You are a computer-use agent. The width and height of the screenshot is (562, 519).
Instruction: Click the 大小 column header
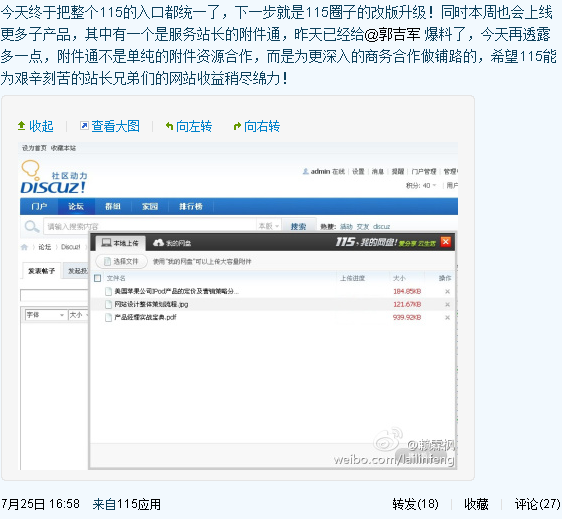click(x=399, y=278)
